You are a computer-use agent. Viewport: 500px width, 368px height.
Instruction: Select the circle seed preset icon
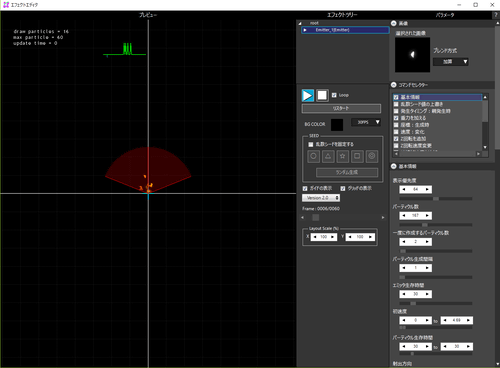(x=313, y=156)
